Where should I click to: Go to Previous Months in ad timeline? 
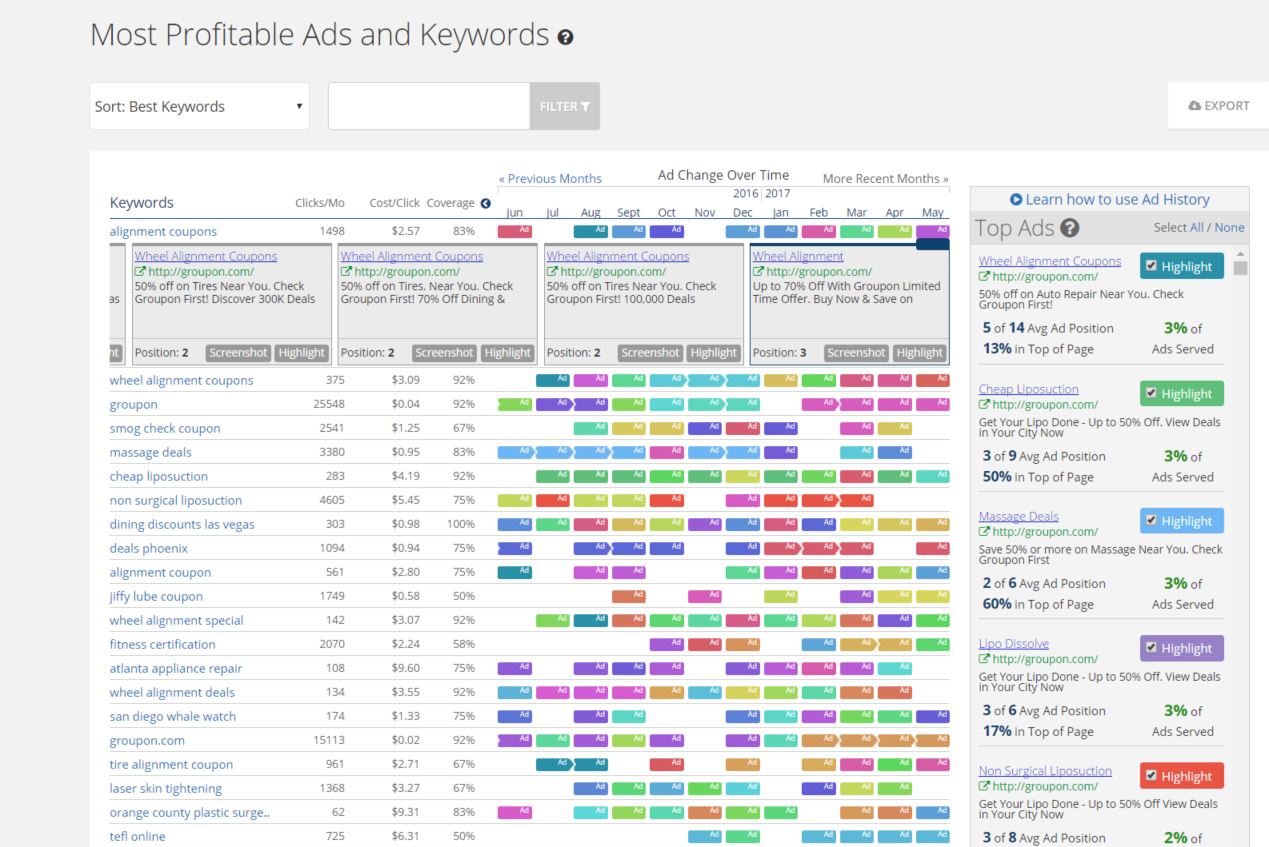click(x=550, y=179)
